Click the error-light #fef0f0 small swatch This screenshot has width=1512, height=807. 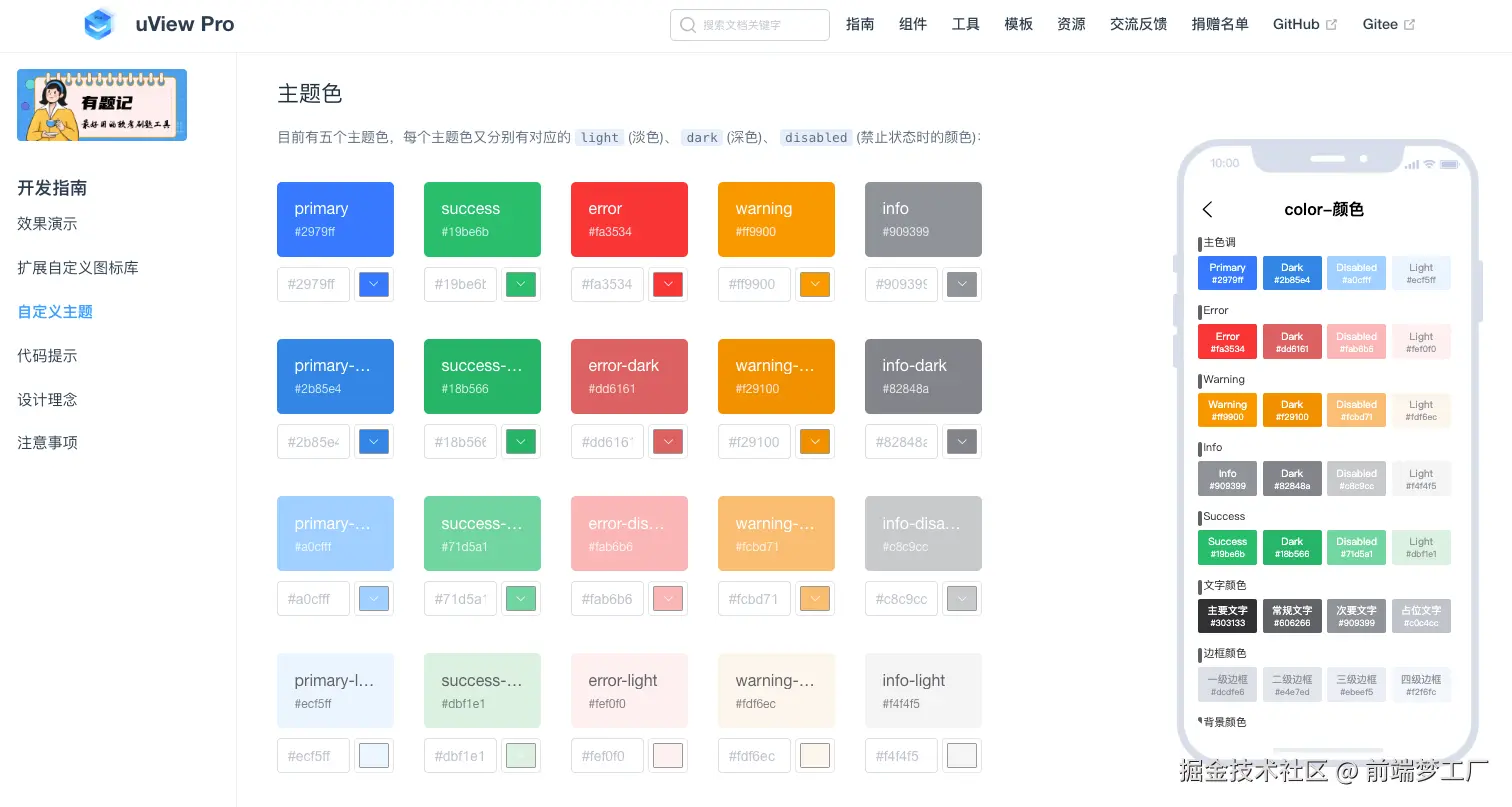pos(668,756)
